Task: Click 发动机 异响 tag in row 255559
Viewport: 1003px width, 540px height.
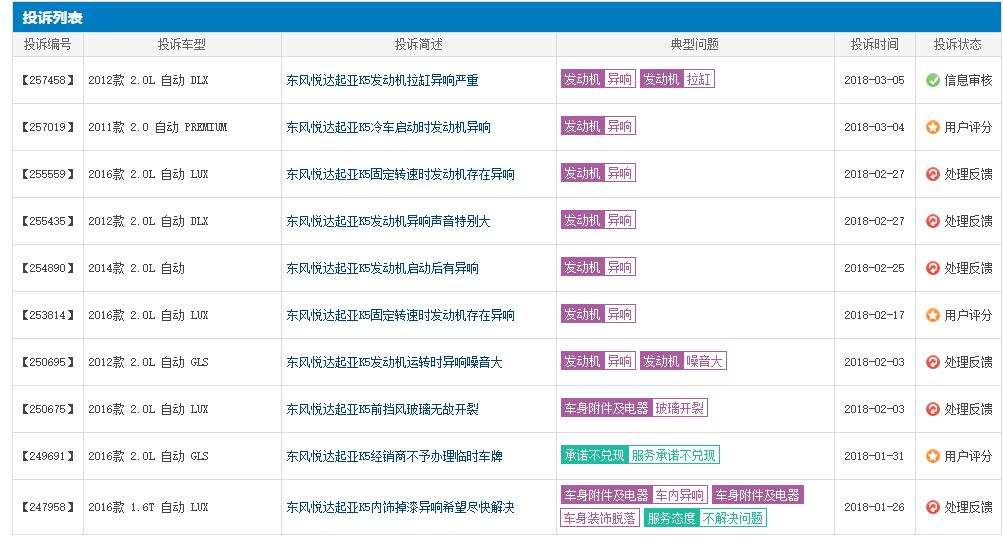Action: (598, 173)
